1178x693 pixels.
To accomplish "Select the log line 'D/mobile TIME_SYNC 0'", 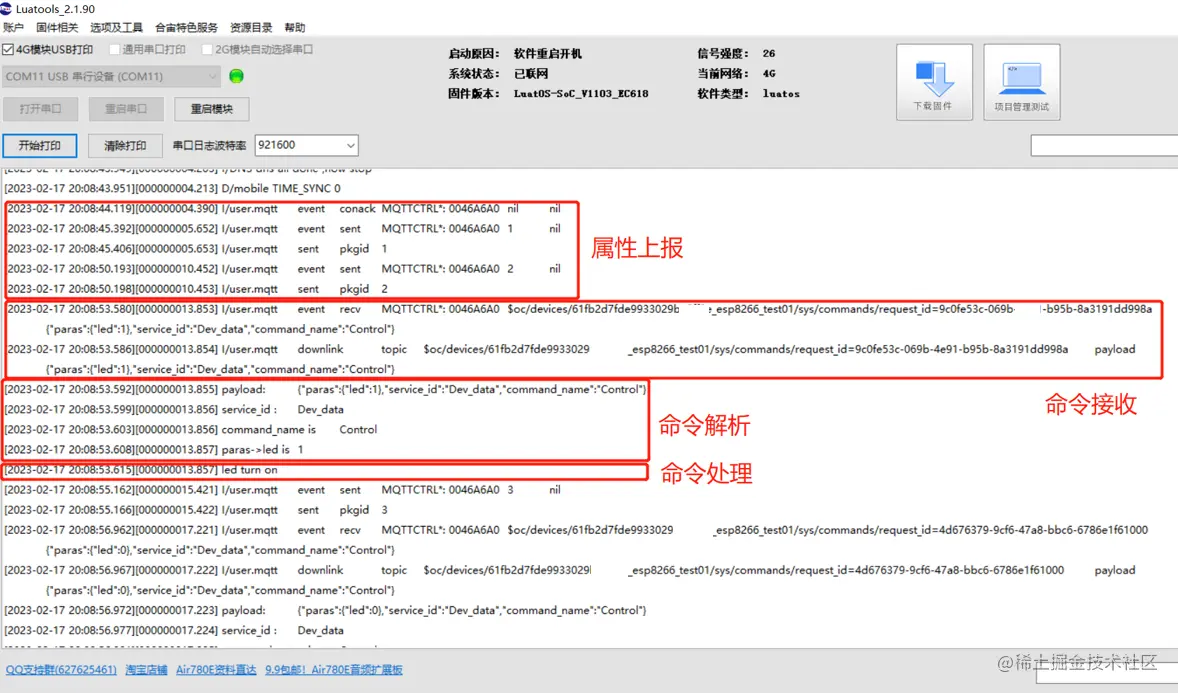I will coord(173,188).
